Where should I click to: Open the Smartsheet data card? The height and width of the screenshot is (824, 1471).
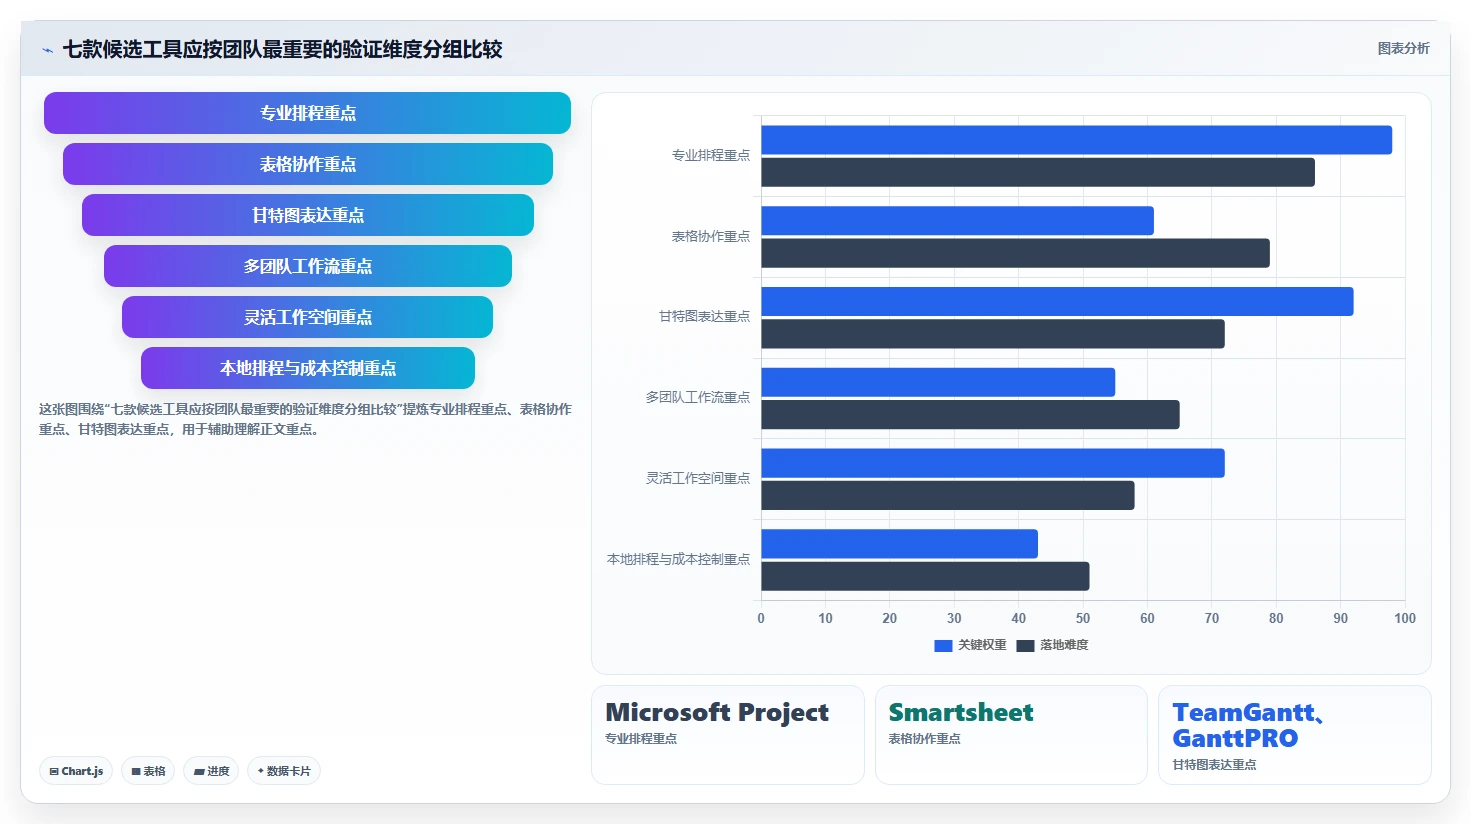(x=1011, y=735)
